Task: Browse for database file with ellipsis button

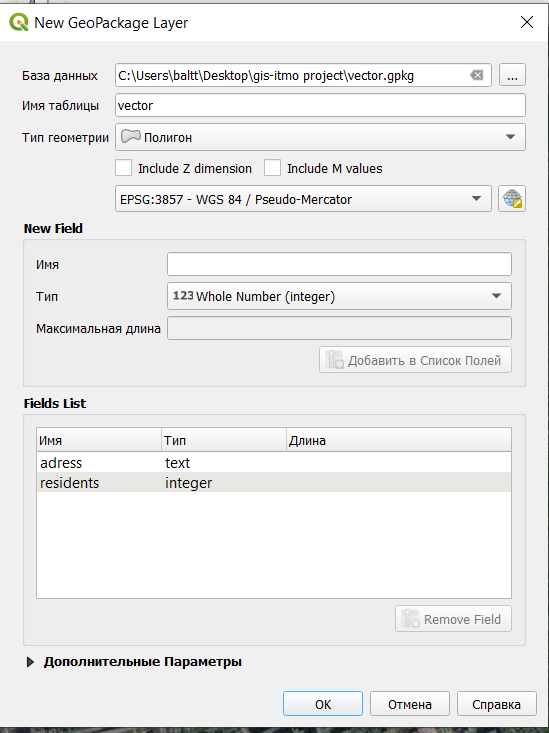Action: click(x=513, y=75)
